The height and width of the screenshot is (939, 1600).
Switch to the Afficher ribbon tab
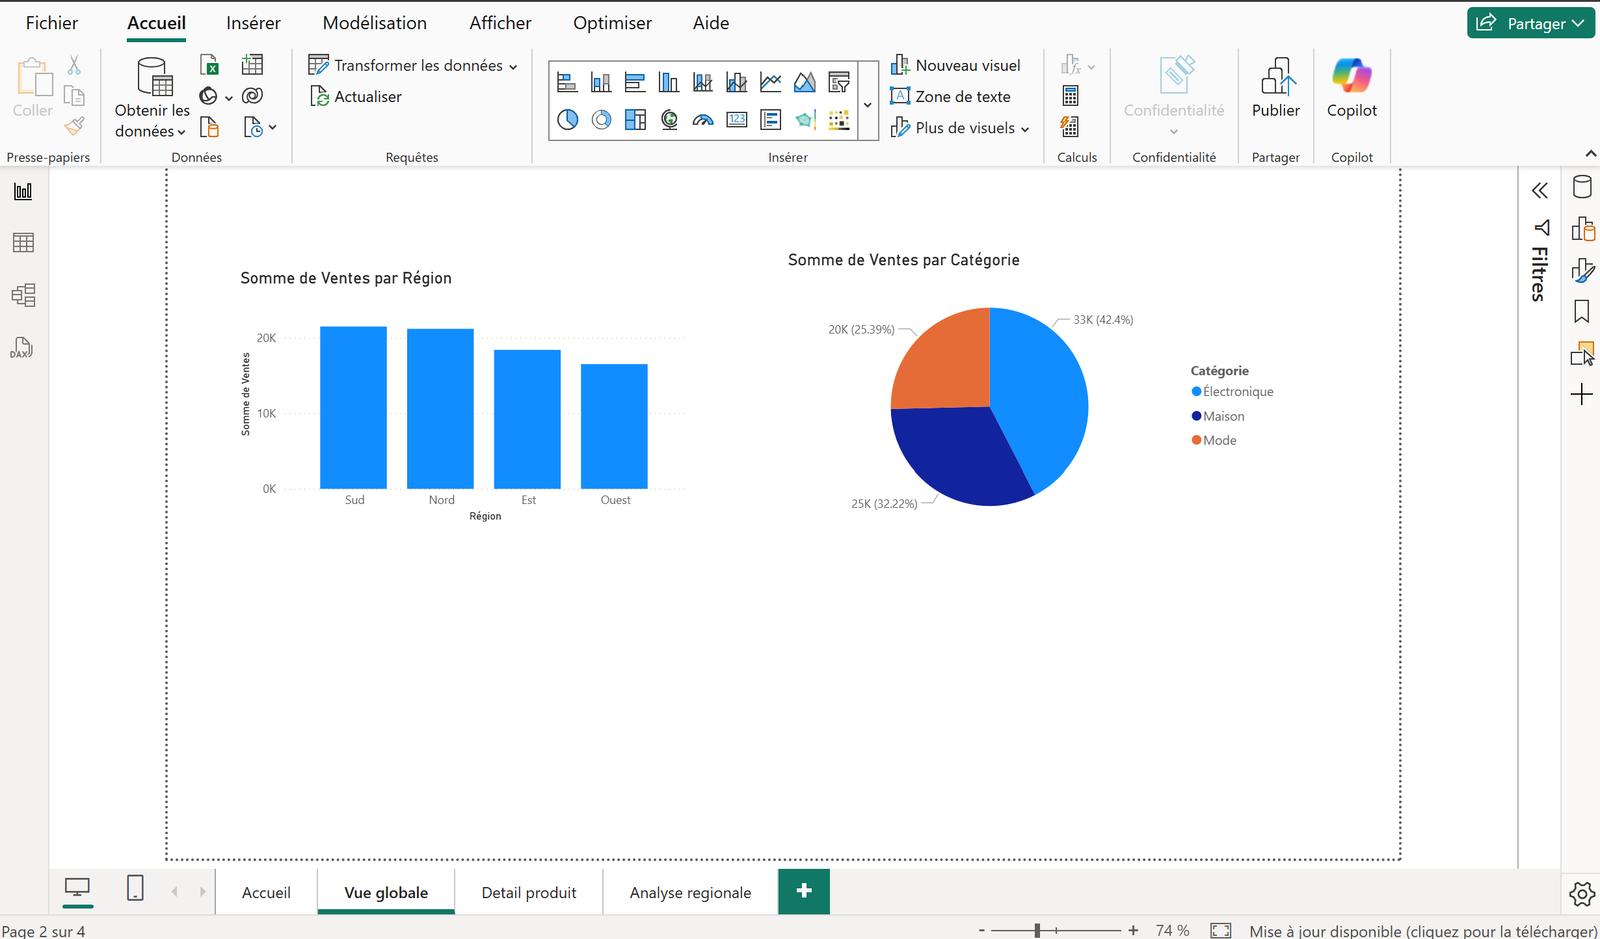click(500, 23)
